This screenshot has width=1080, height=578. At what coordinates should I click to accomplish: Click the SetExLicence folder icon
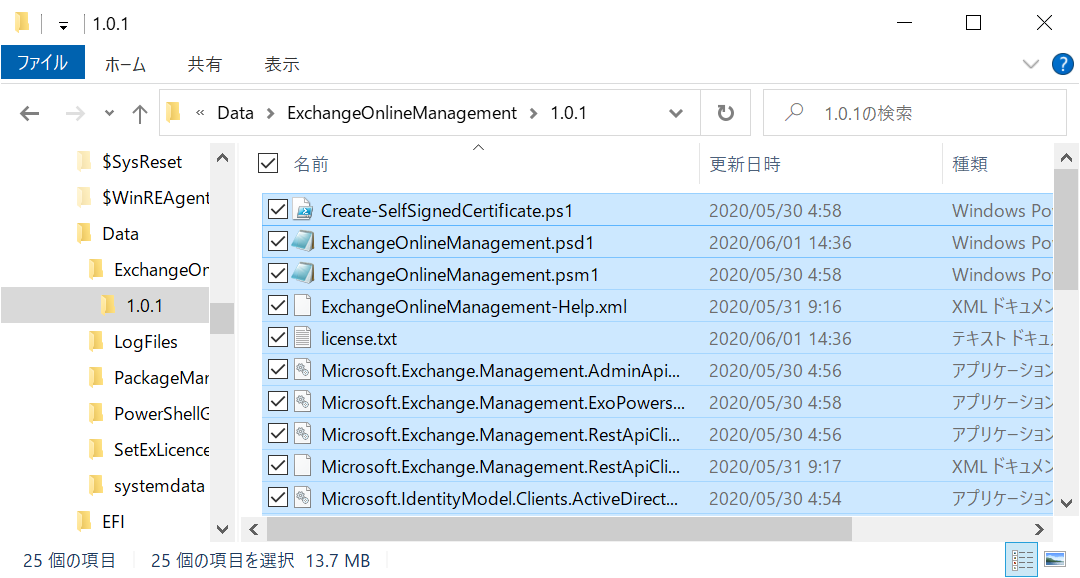point(96,449)
